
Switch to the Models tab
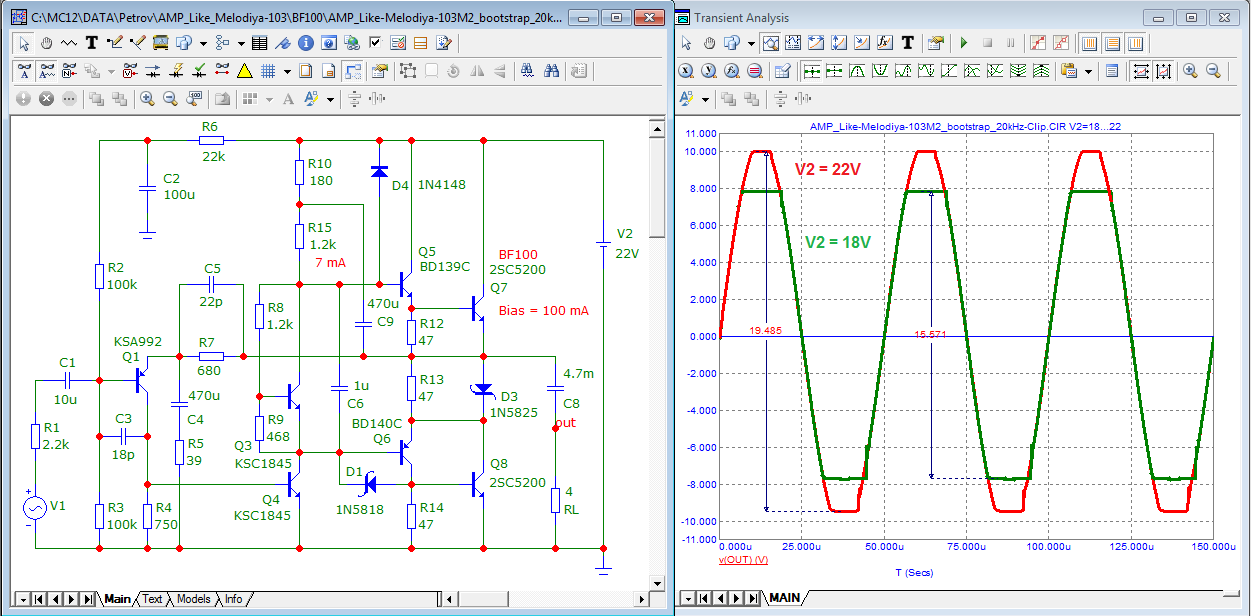point(193,599)
